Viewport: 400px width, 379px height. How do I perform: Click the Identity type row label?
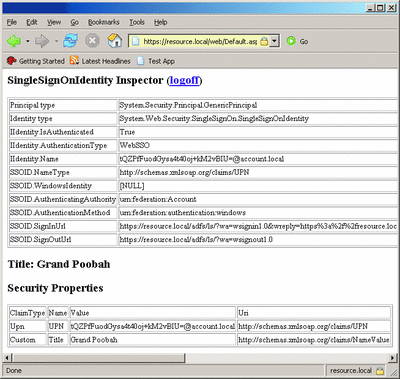tap(31, 119)
